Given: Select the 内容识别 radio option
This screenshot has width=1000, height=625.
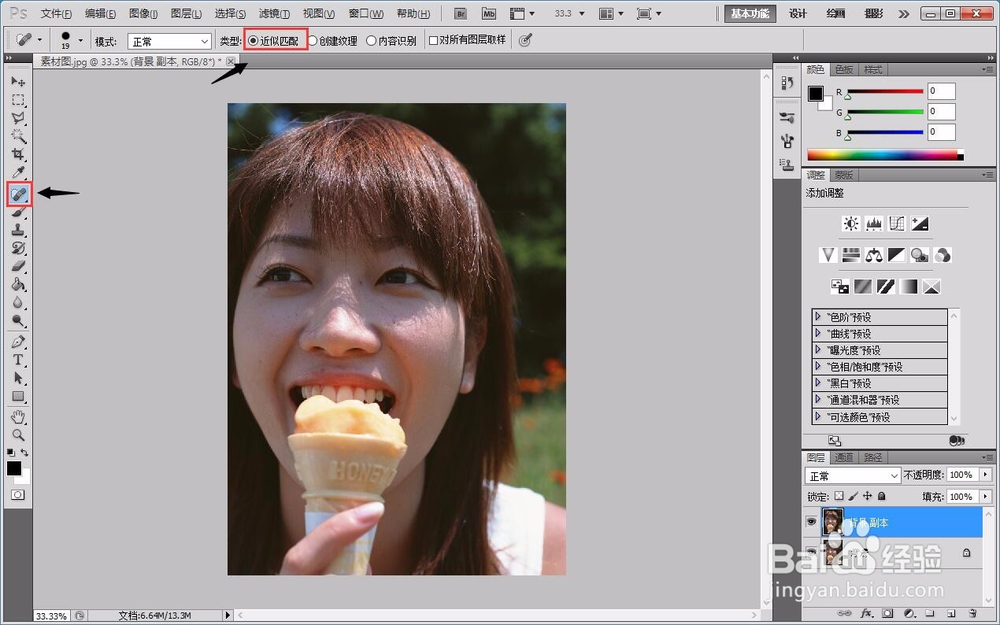Looking at the screenshot, I should point(391,41).
